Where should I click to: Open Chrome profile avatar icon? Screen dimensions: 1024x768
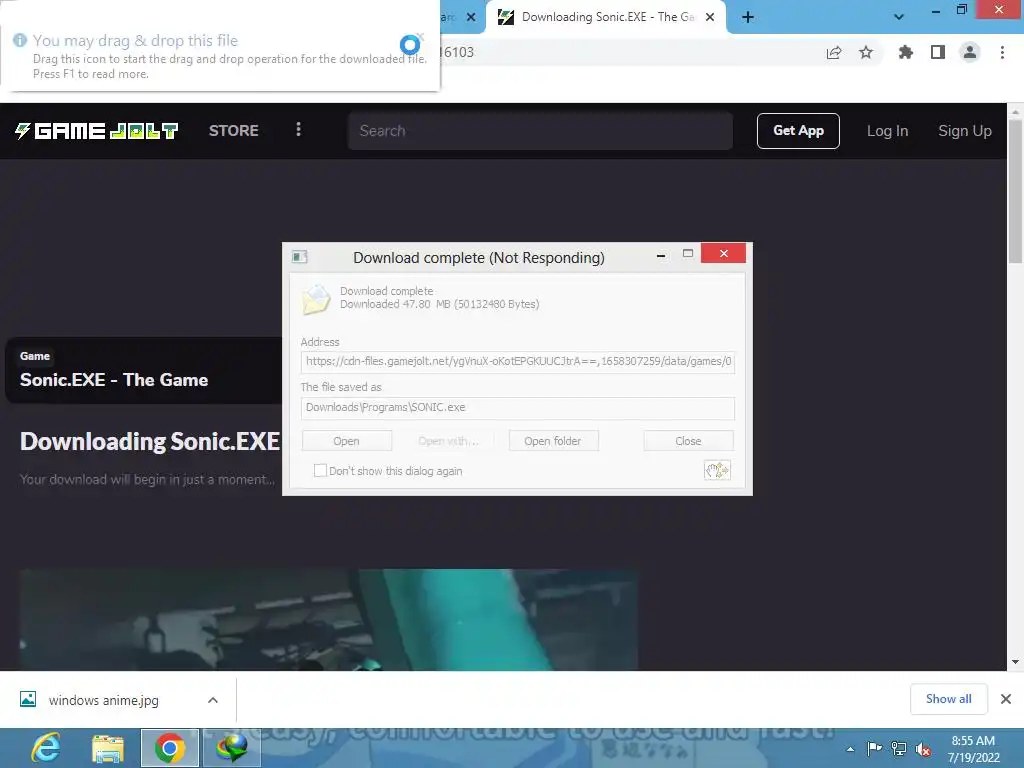[970, 52]
